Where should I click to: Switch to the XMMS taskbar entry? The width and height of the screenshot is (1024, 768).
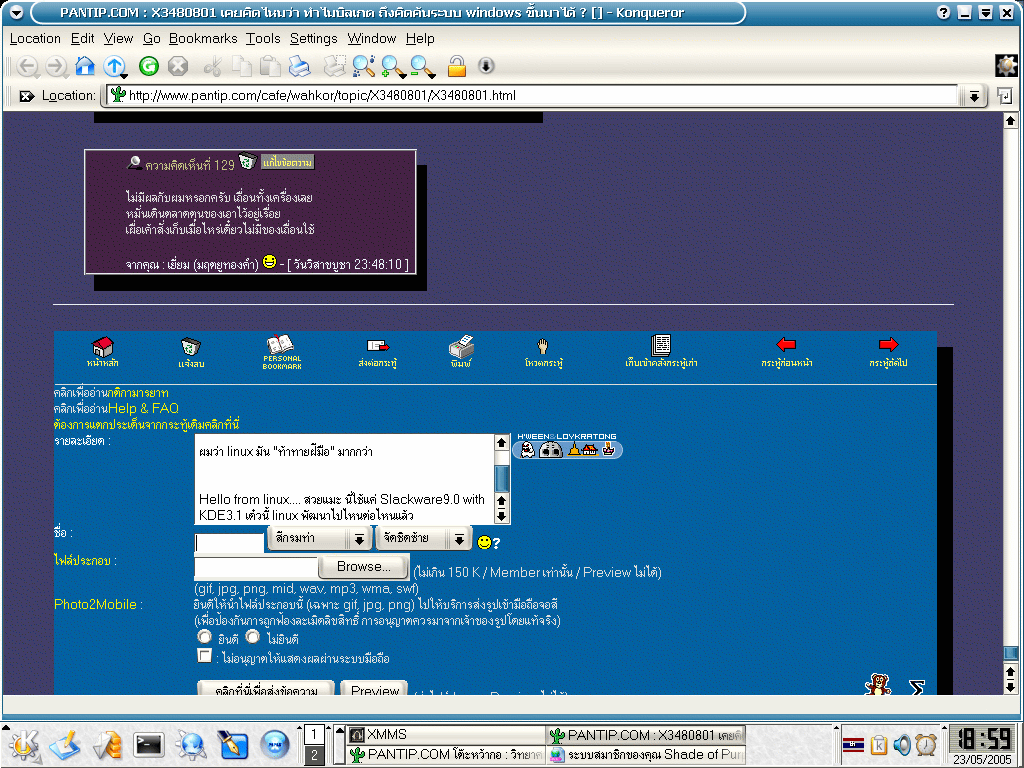pos(445,735)
